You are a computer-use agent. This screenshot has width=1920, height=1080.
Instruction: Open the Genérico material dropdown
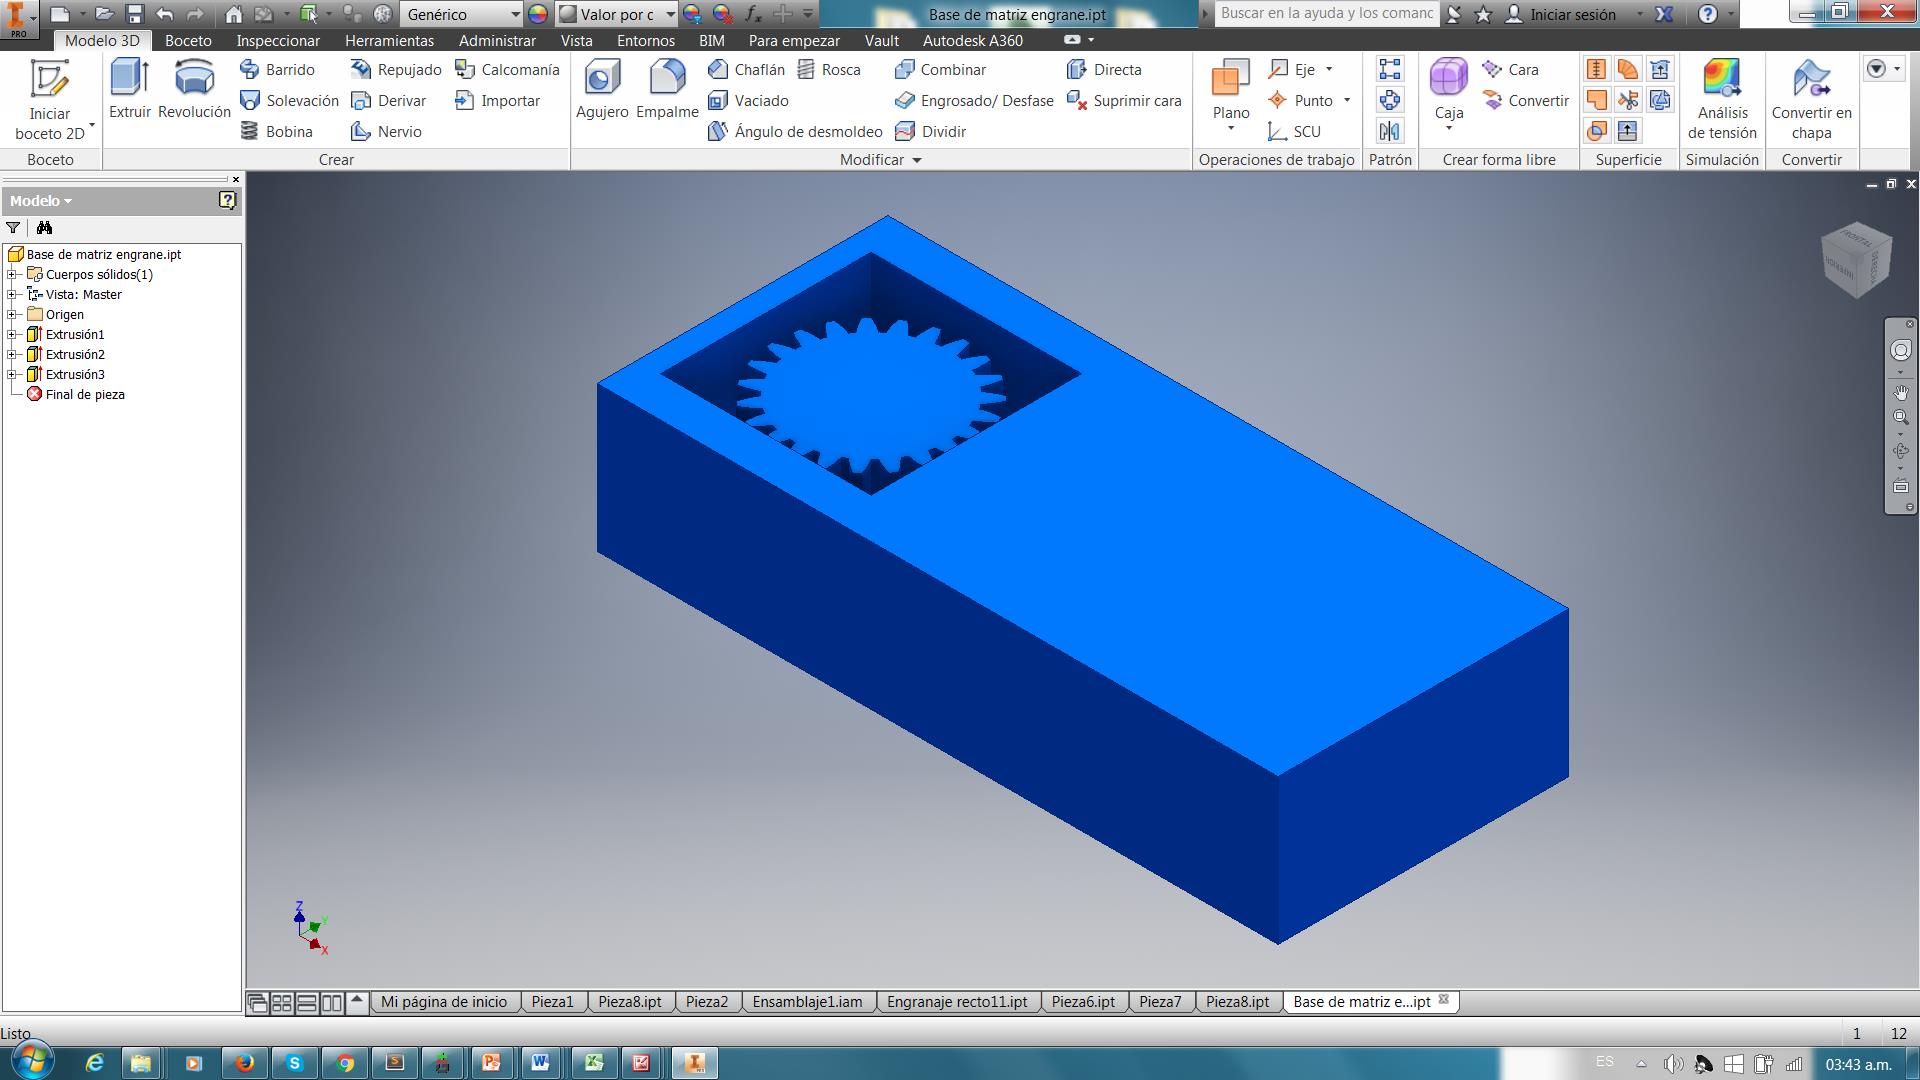point(515,14)
